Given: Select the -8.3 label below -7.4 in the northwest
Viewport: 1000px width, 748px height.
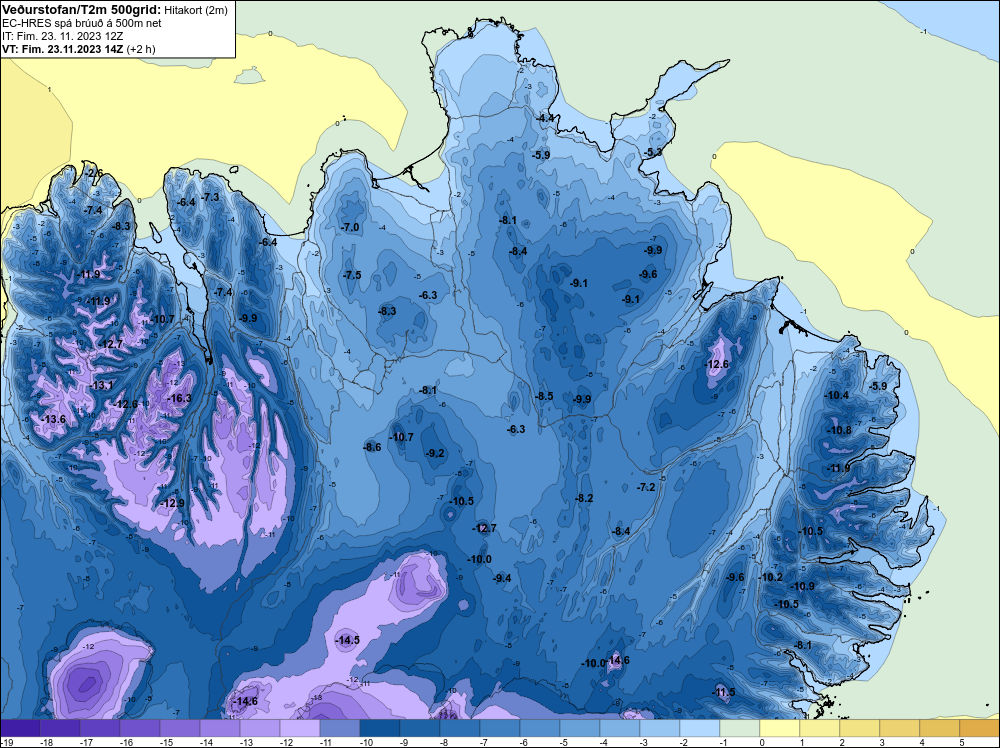Looking at the screenshot, I should [x=121, y=226].
